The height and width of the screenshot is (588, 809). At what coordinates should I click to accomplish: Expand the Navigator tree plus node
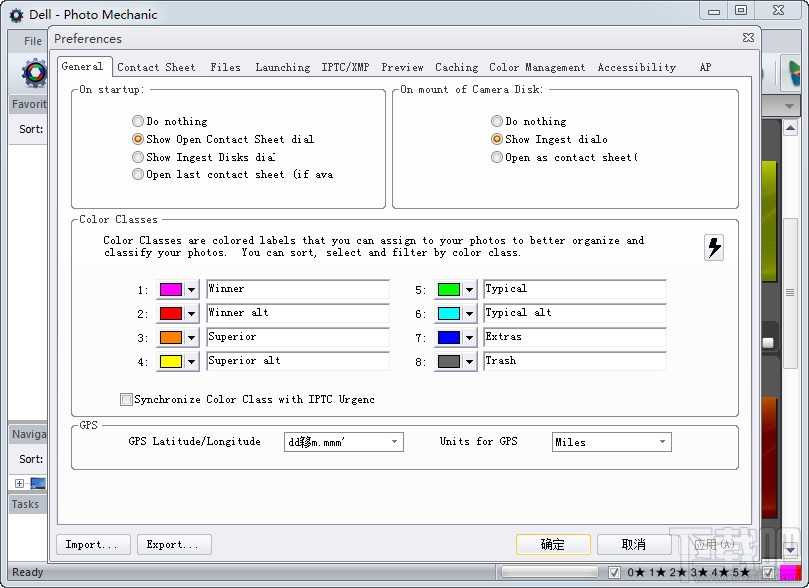point(19,483)
